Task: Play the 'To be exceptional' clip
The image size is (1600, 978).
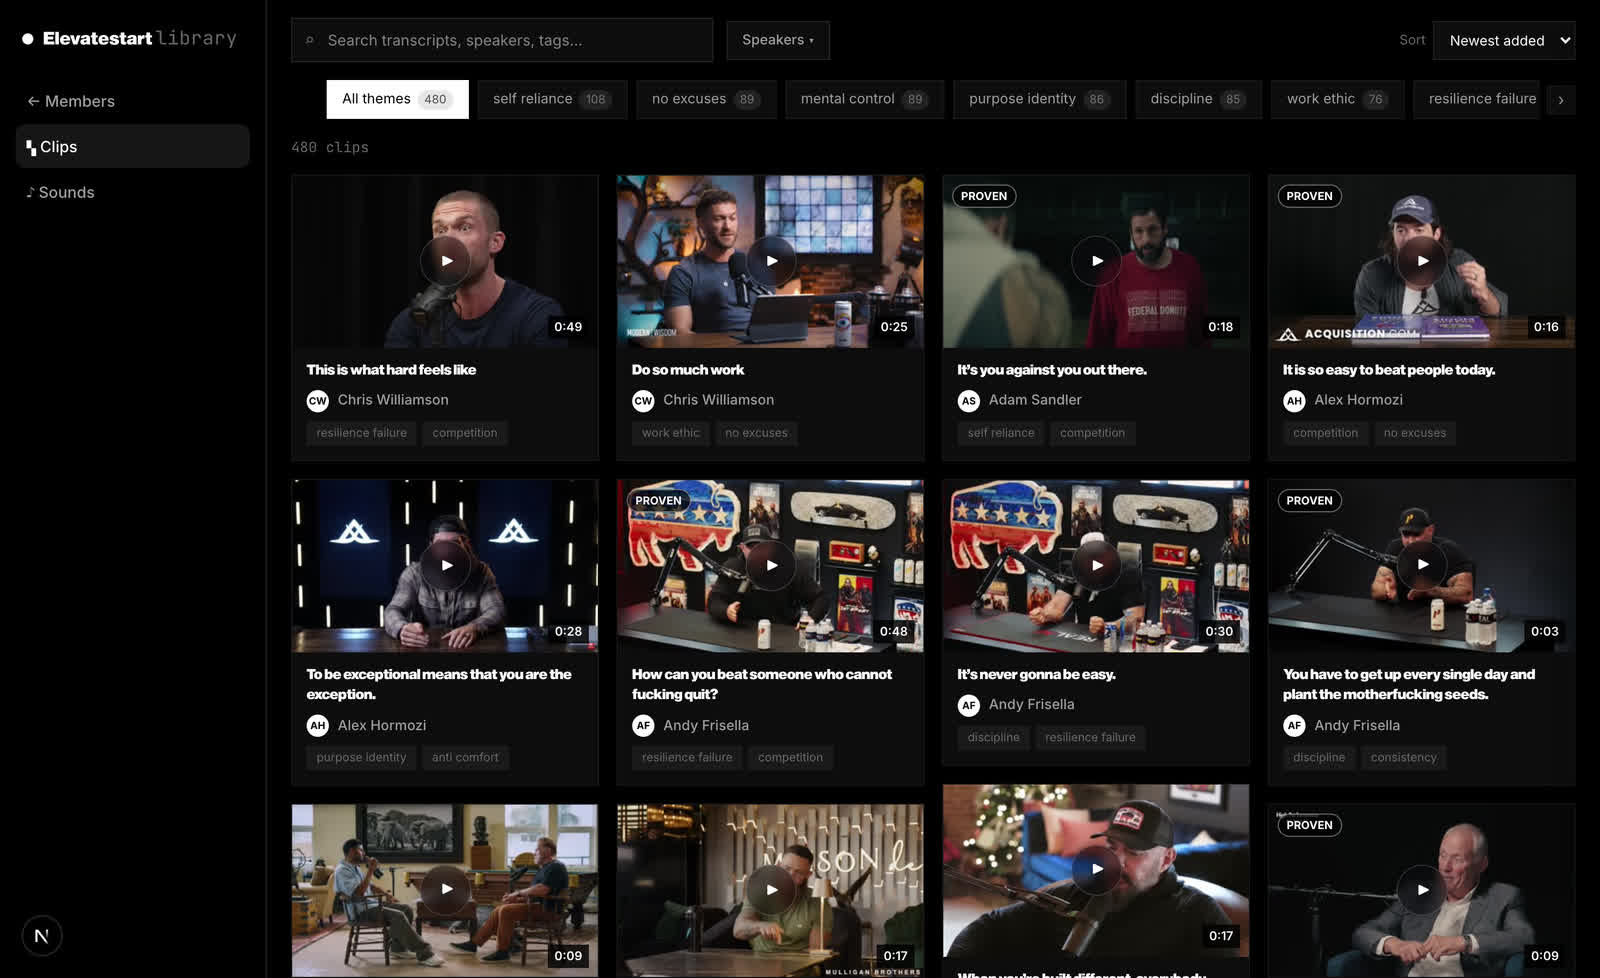Action: [x=445, y=565]
